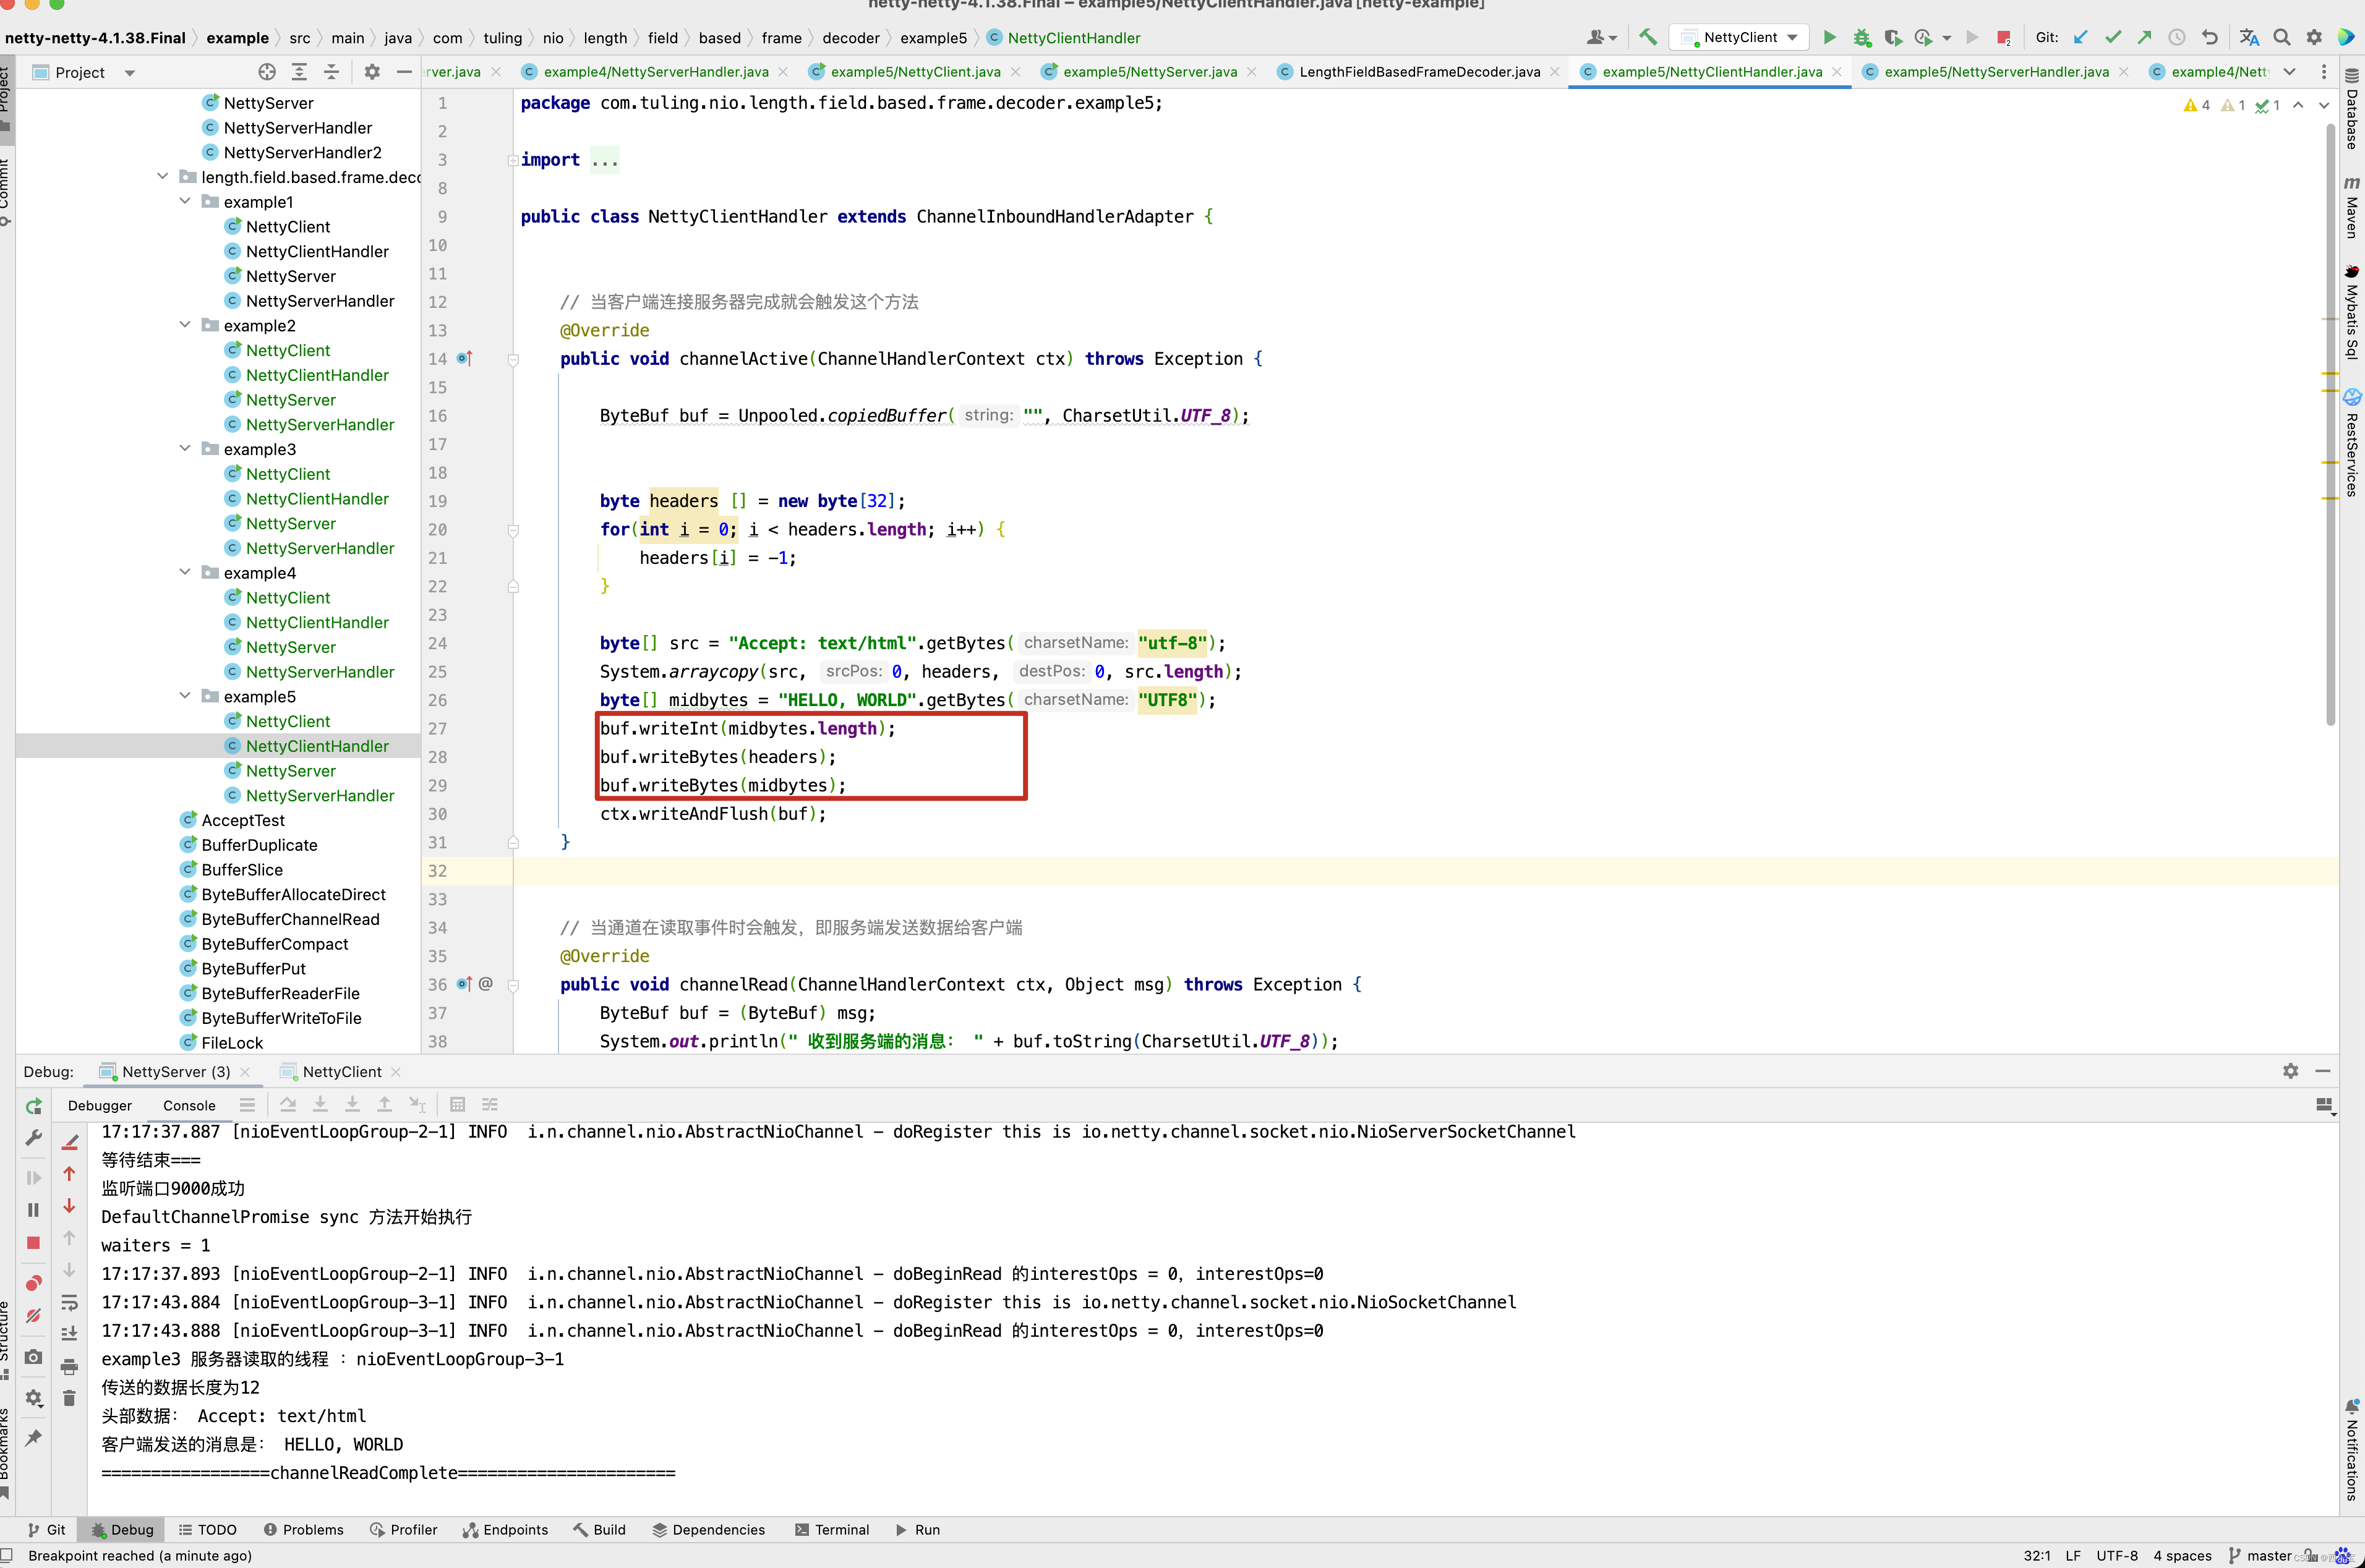
Task: Toggle Mute Breakpoints icon in debug sidebar
Action: coord(33,1316)
